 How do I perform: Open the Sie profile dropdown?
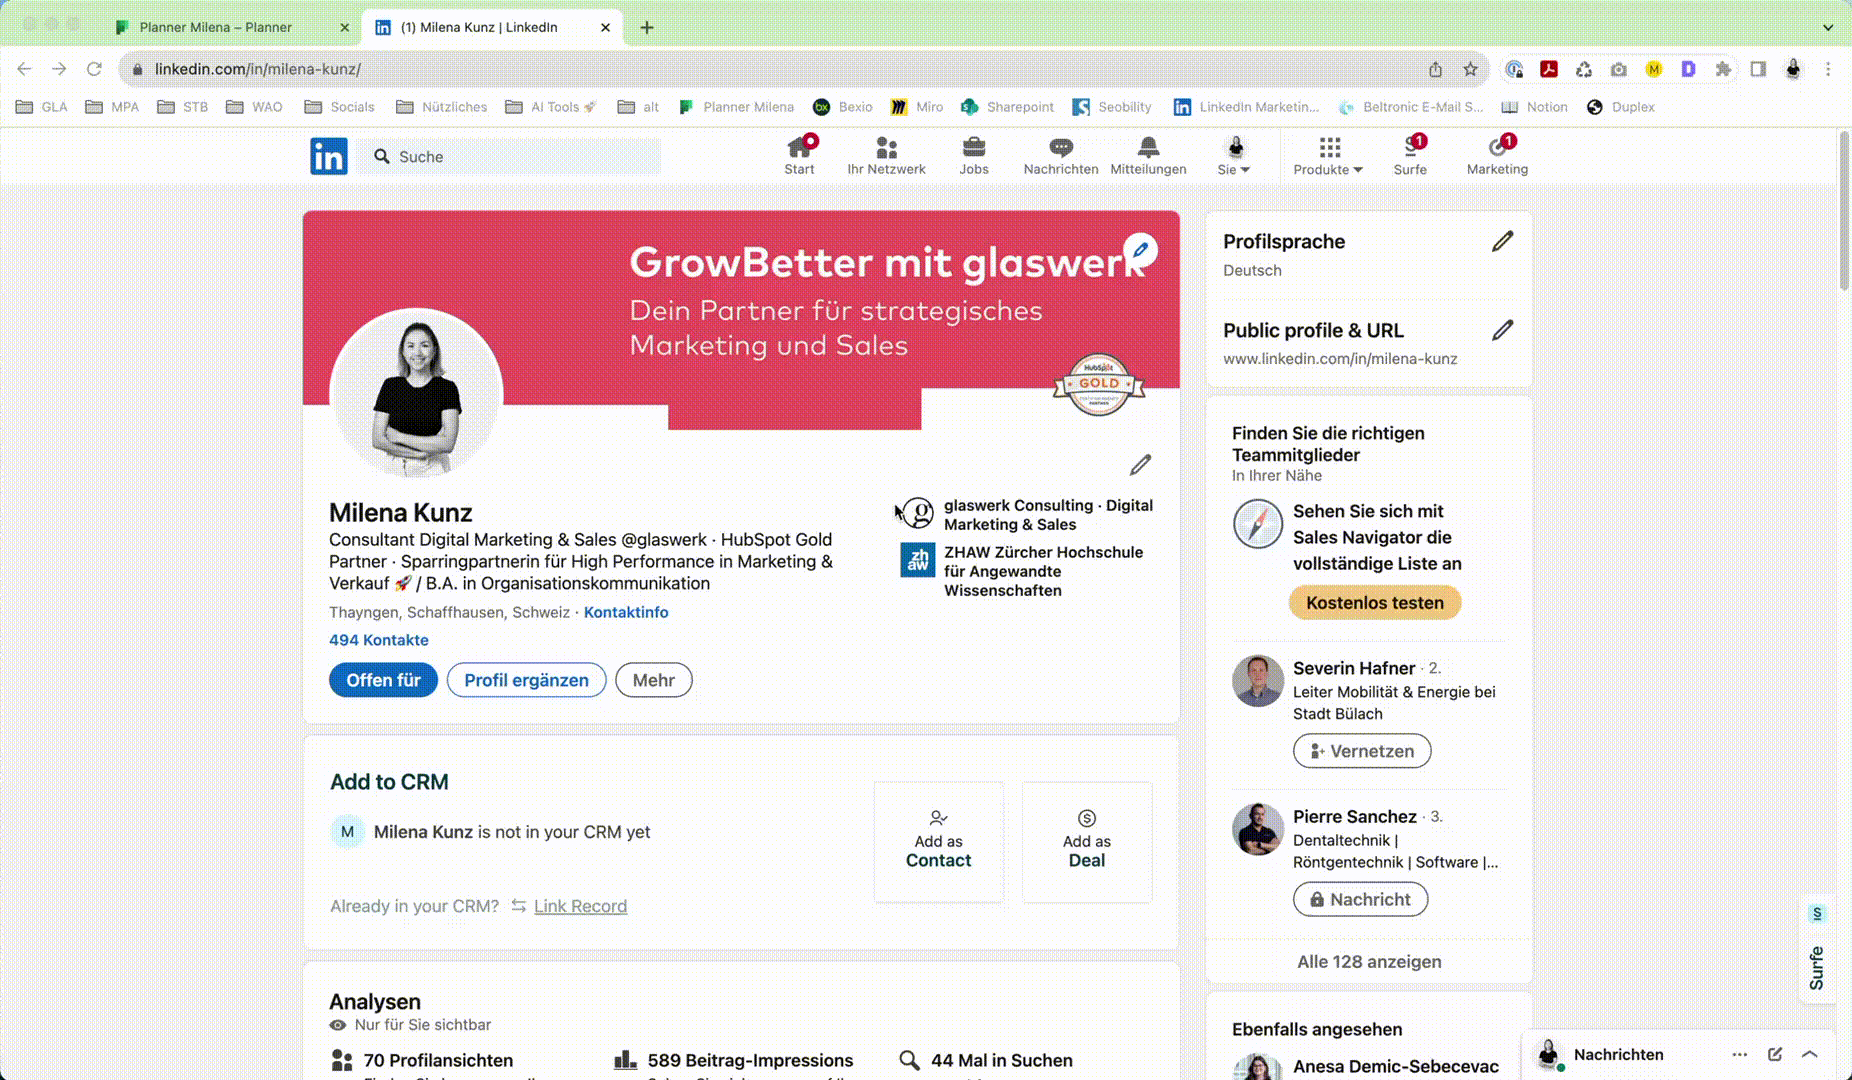1235,156
